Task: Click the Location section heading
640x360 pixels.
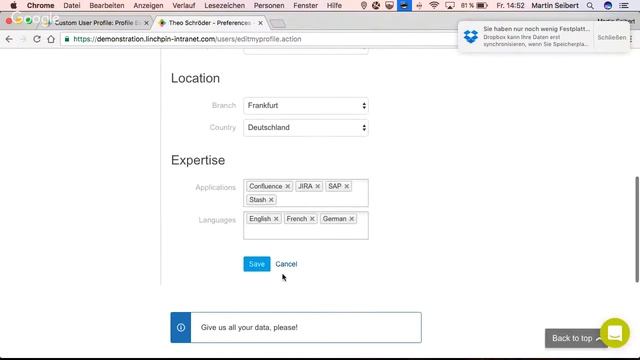Action: tap(195, 78)
